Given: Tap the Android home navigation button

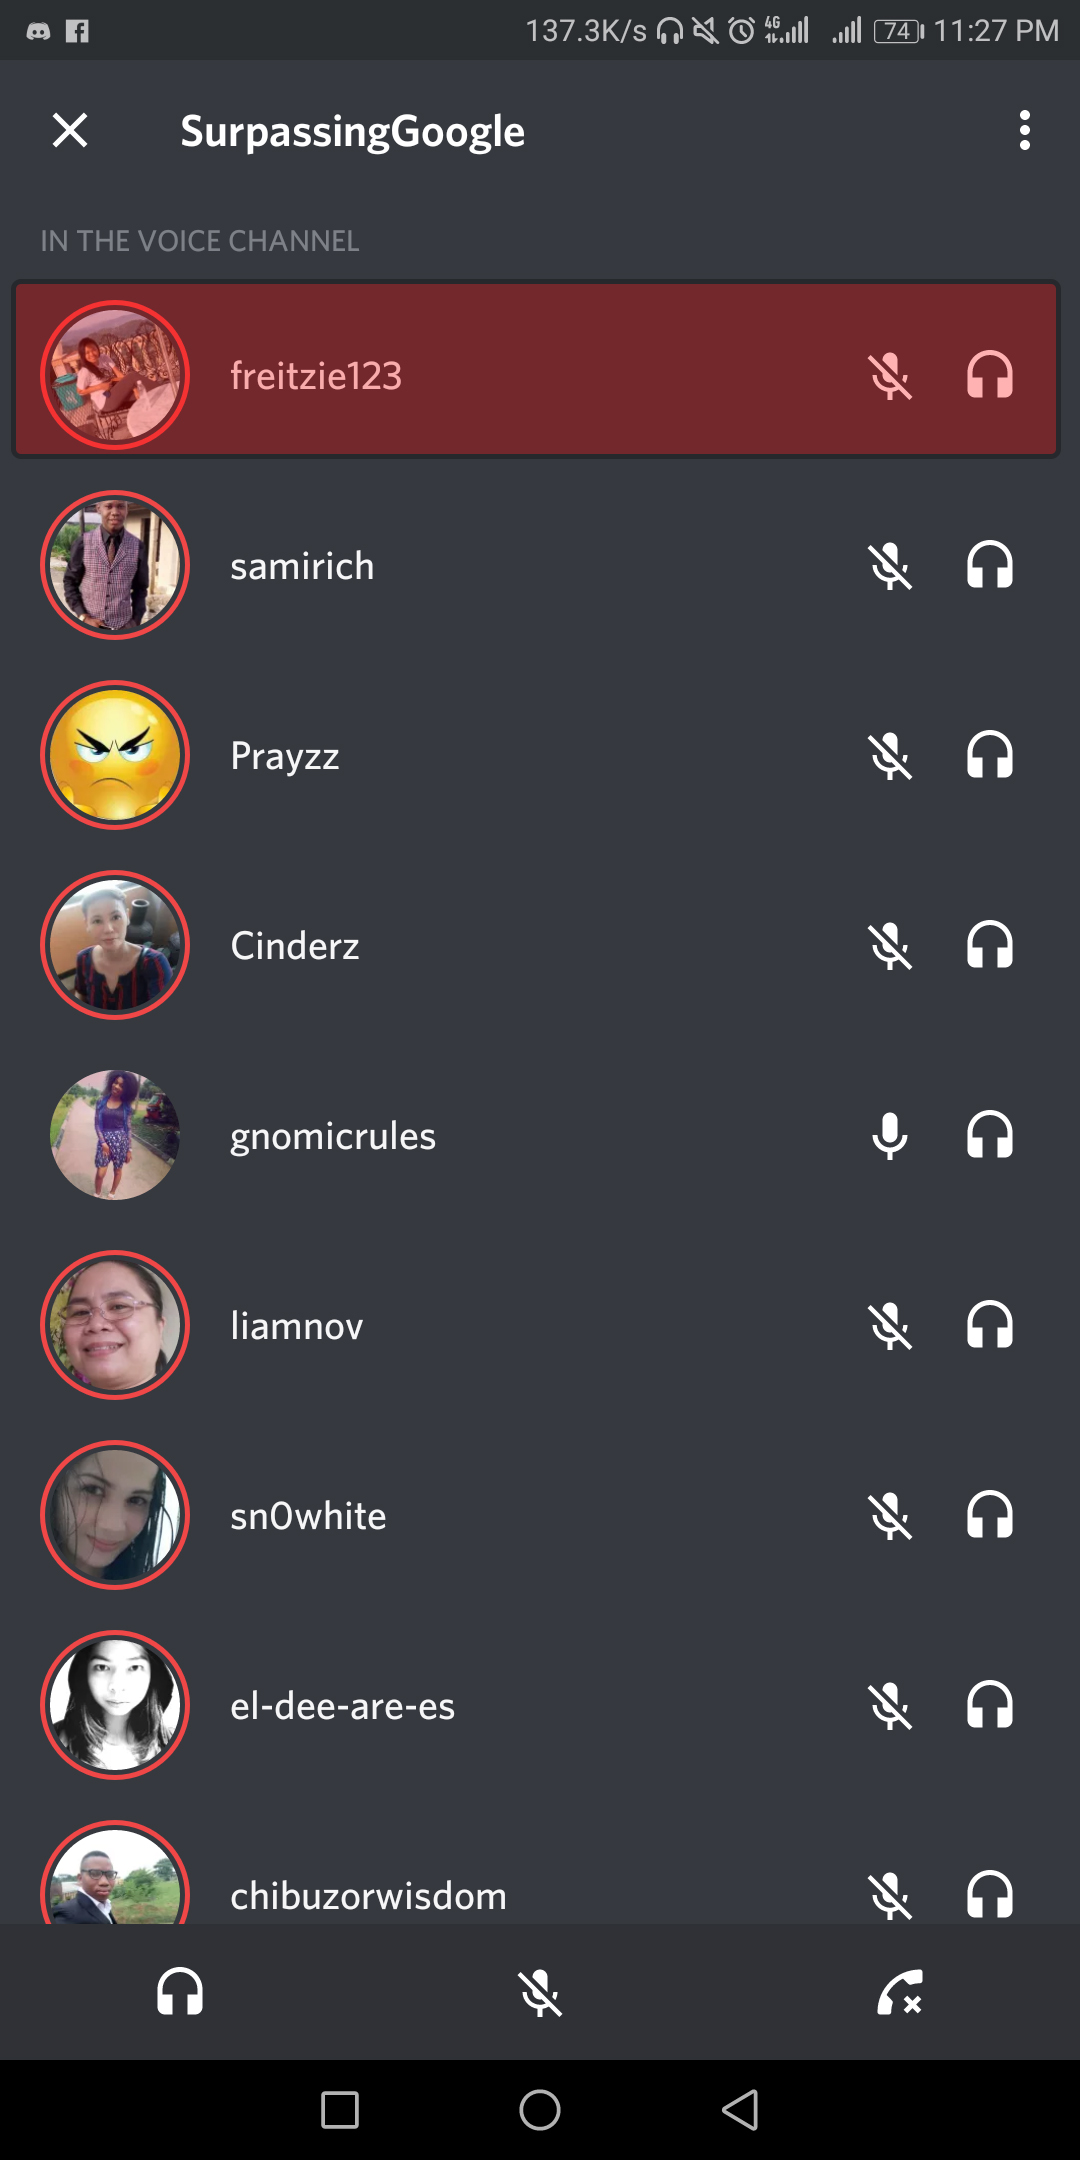Looking at the screenshot, I should point(540,2110).
